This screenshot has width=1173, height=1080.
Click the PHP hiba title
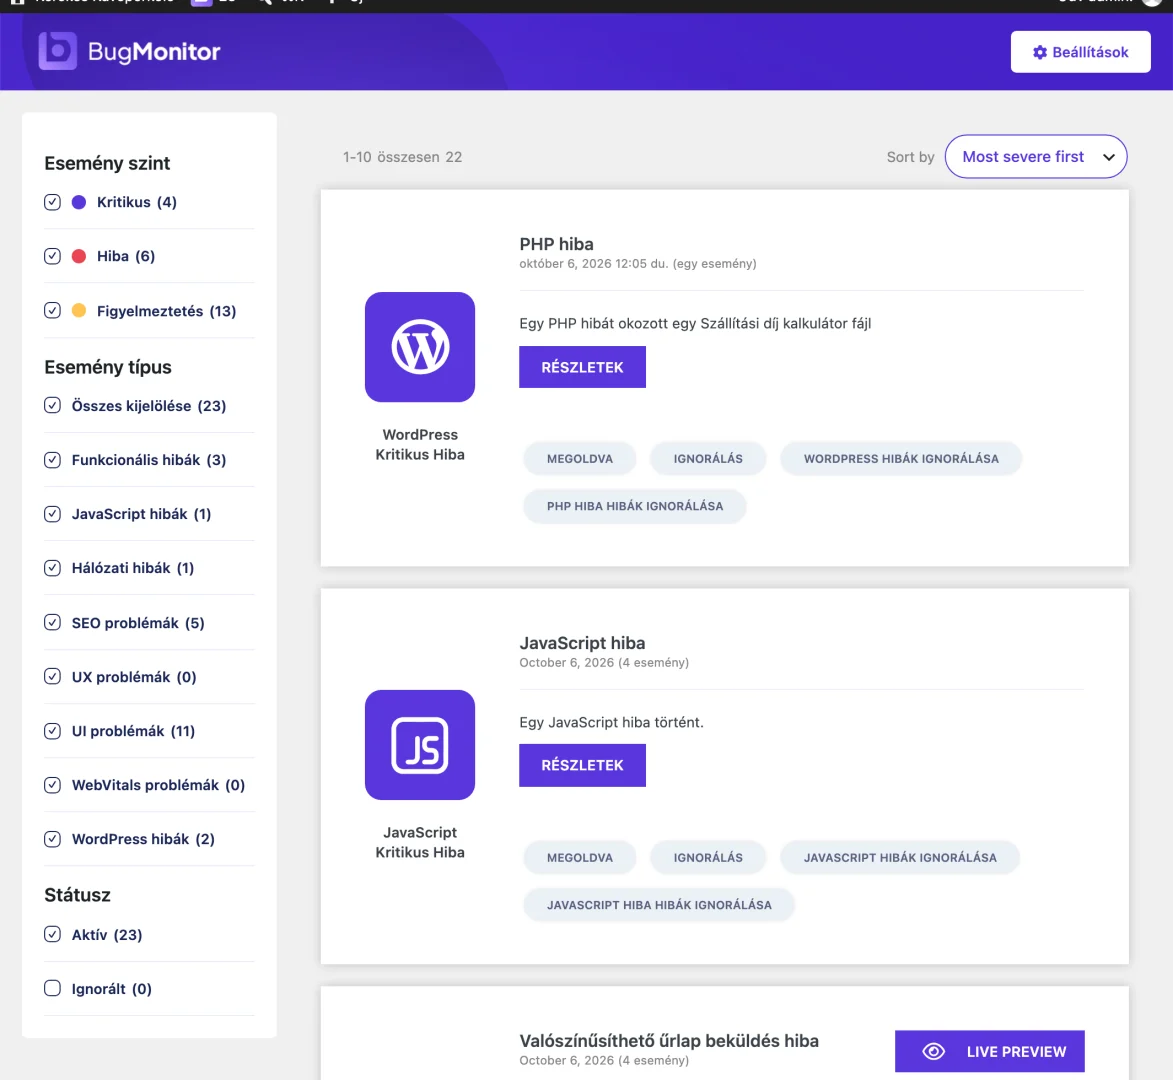click(556, 244)
